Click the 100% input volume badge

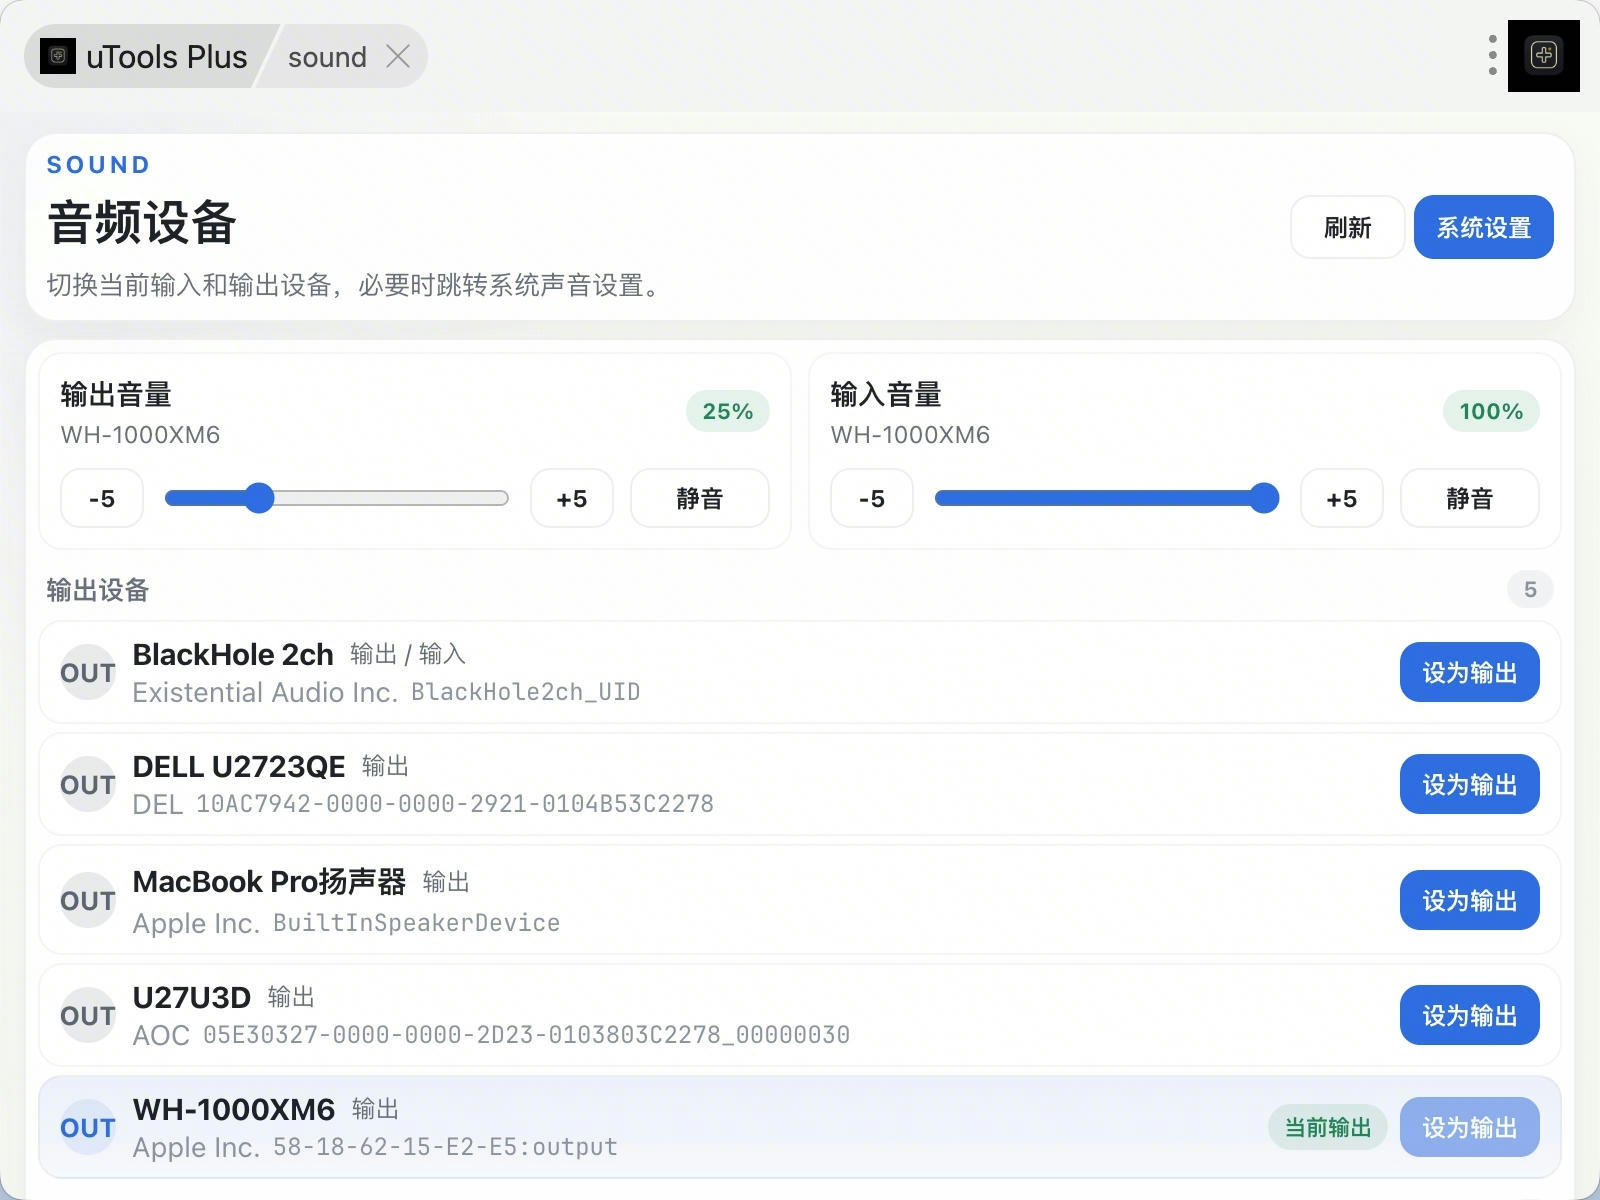click(x=1491, y=411)
